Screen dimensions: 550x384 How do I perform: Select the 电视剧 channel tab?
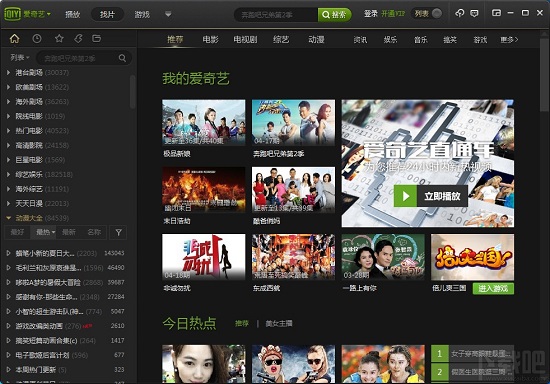245,39
